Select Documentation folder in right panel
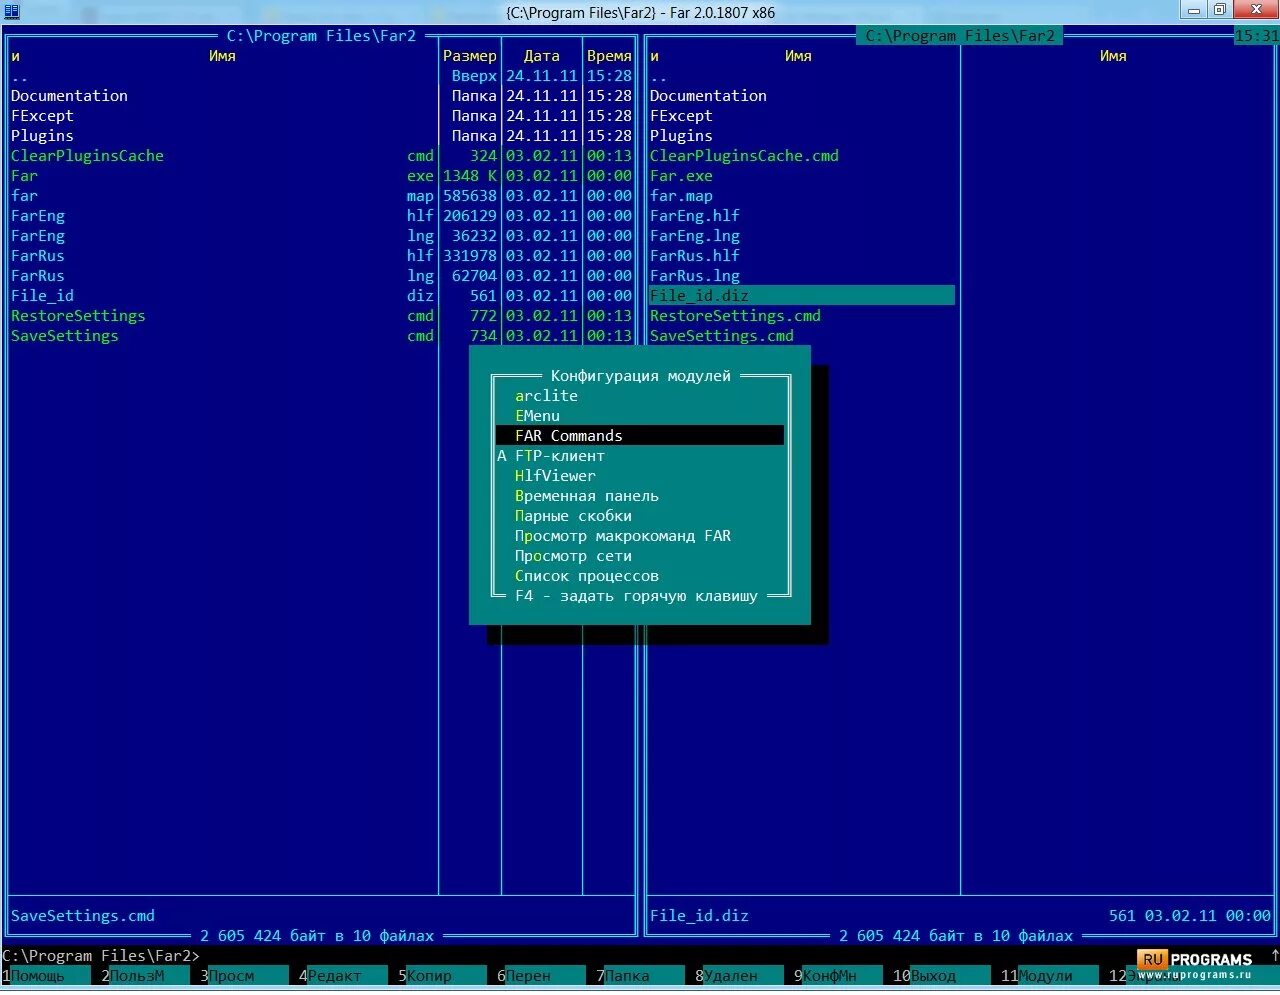 [708, 96]
